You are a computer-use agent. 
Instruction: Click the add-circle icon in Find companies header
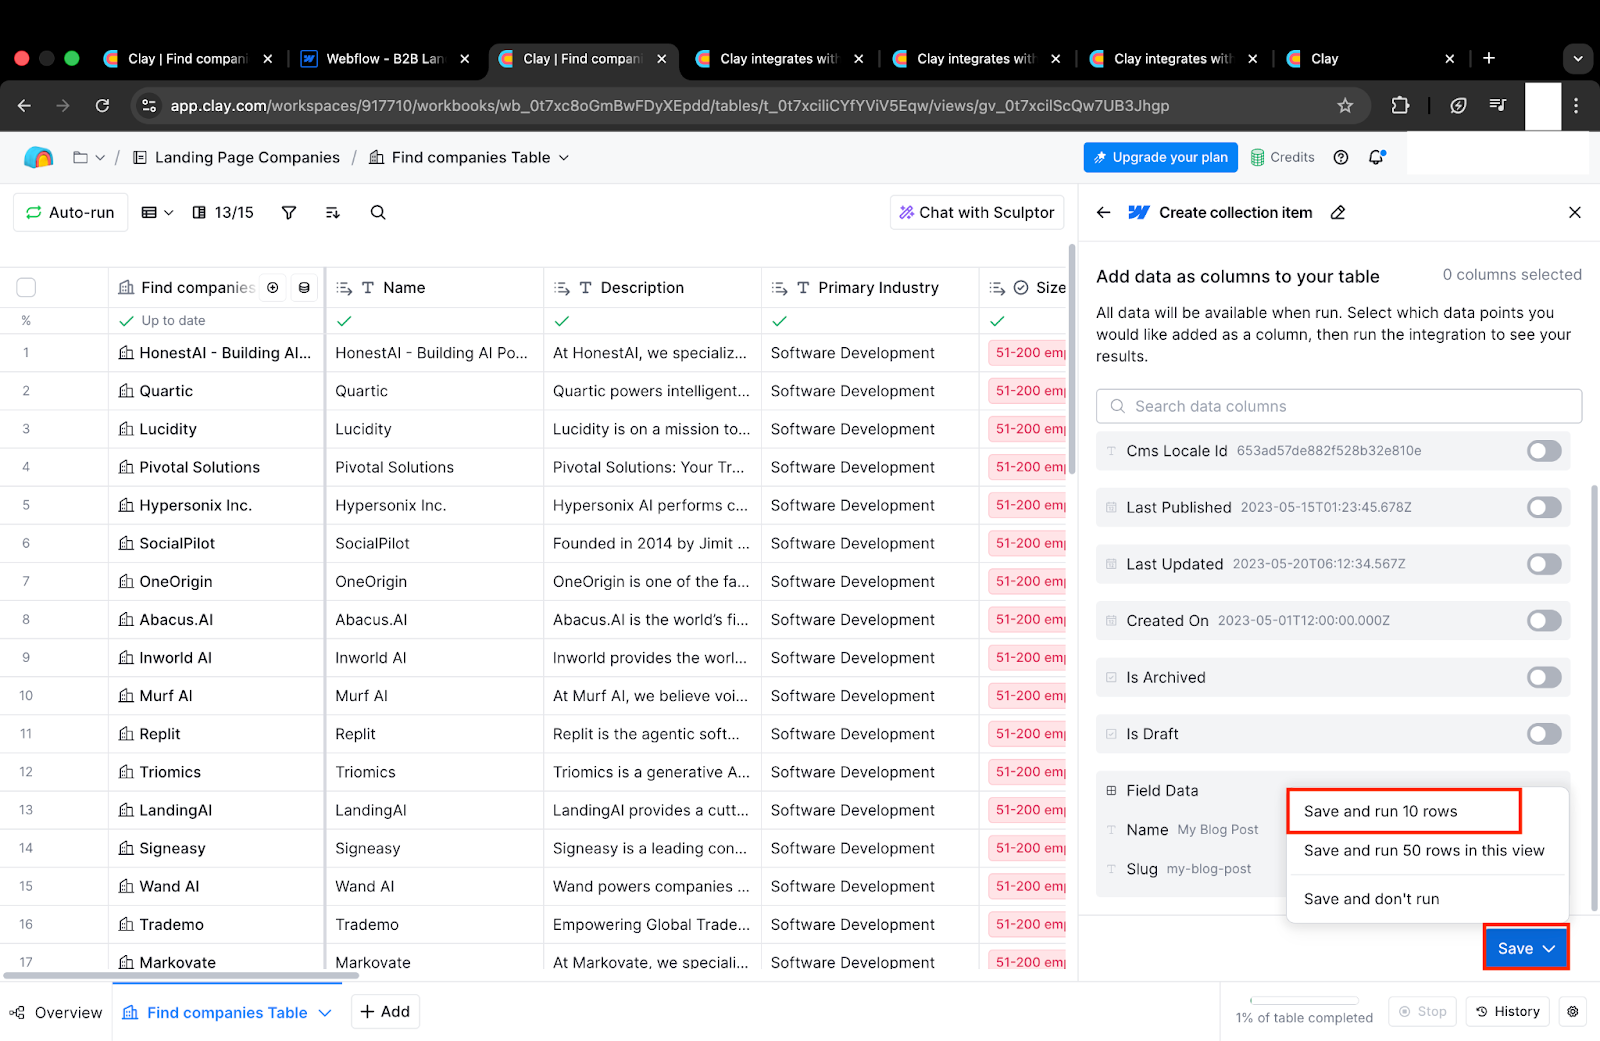pos(273,287)
